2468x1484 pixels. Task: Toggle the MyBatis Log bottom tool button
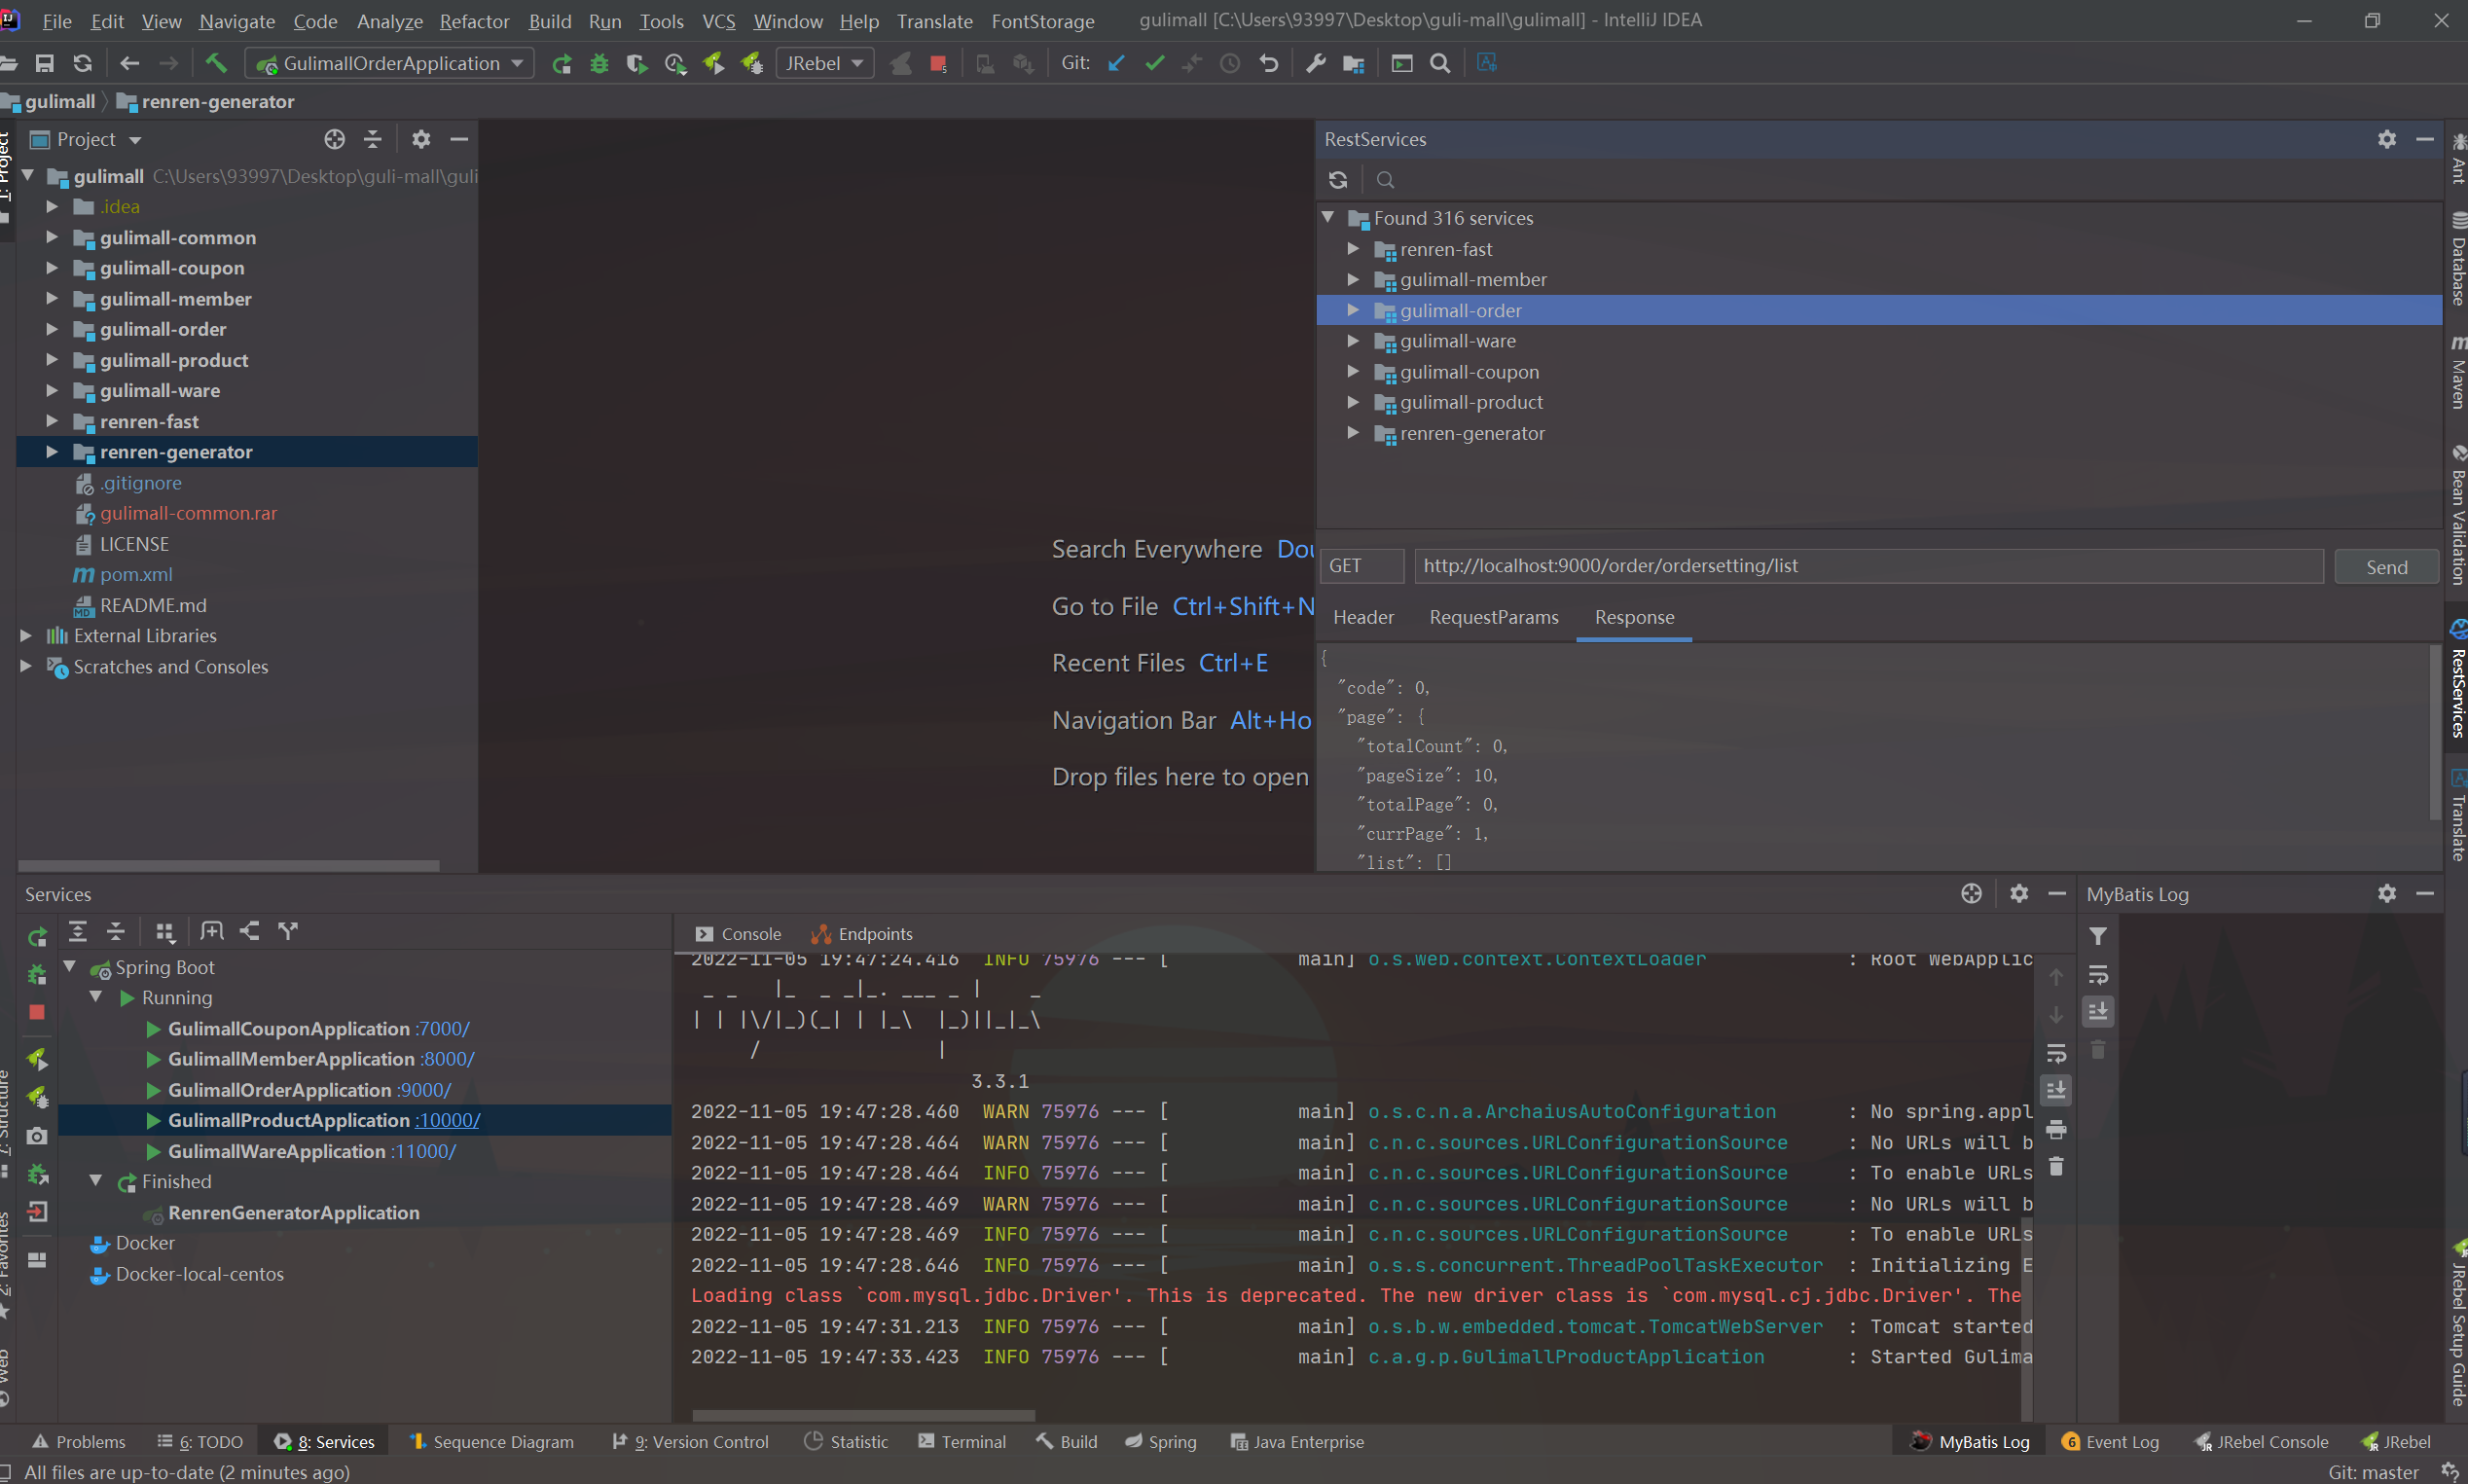(1970, 1442)
